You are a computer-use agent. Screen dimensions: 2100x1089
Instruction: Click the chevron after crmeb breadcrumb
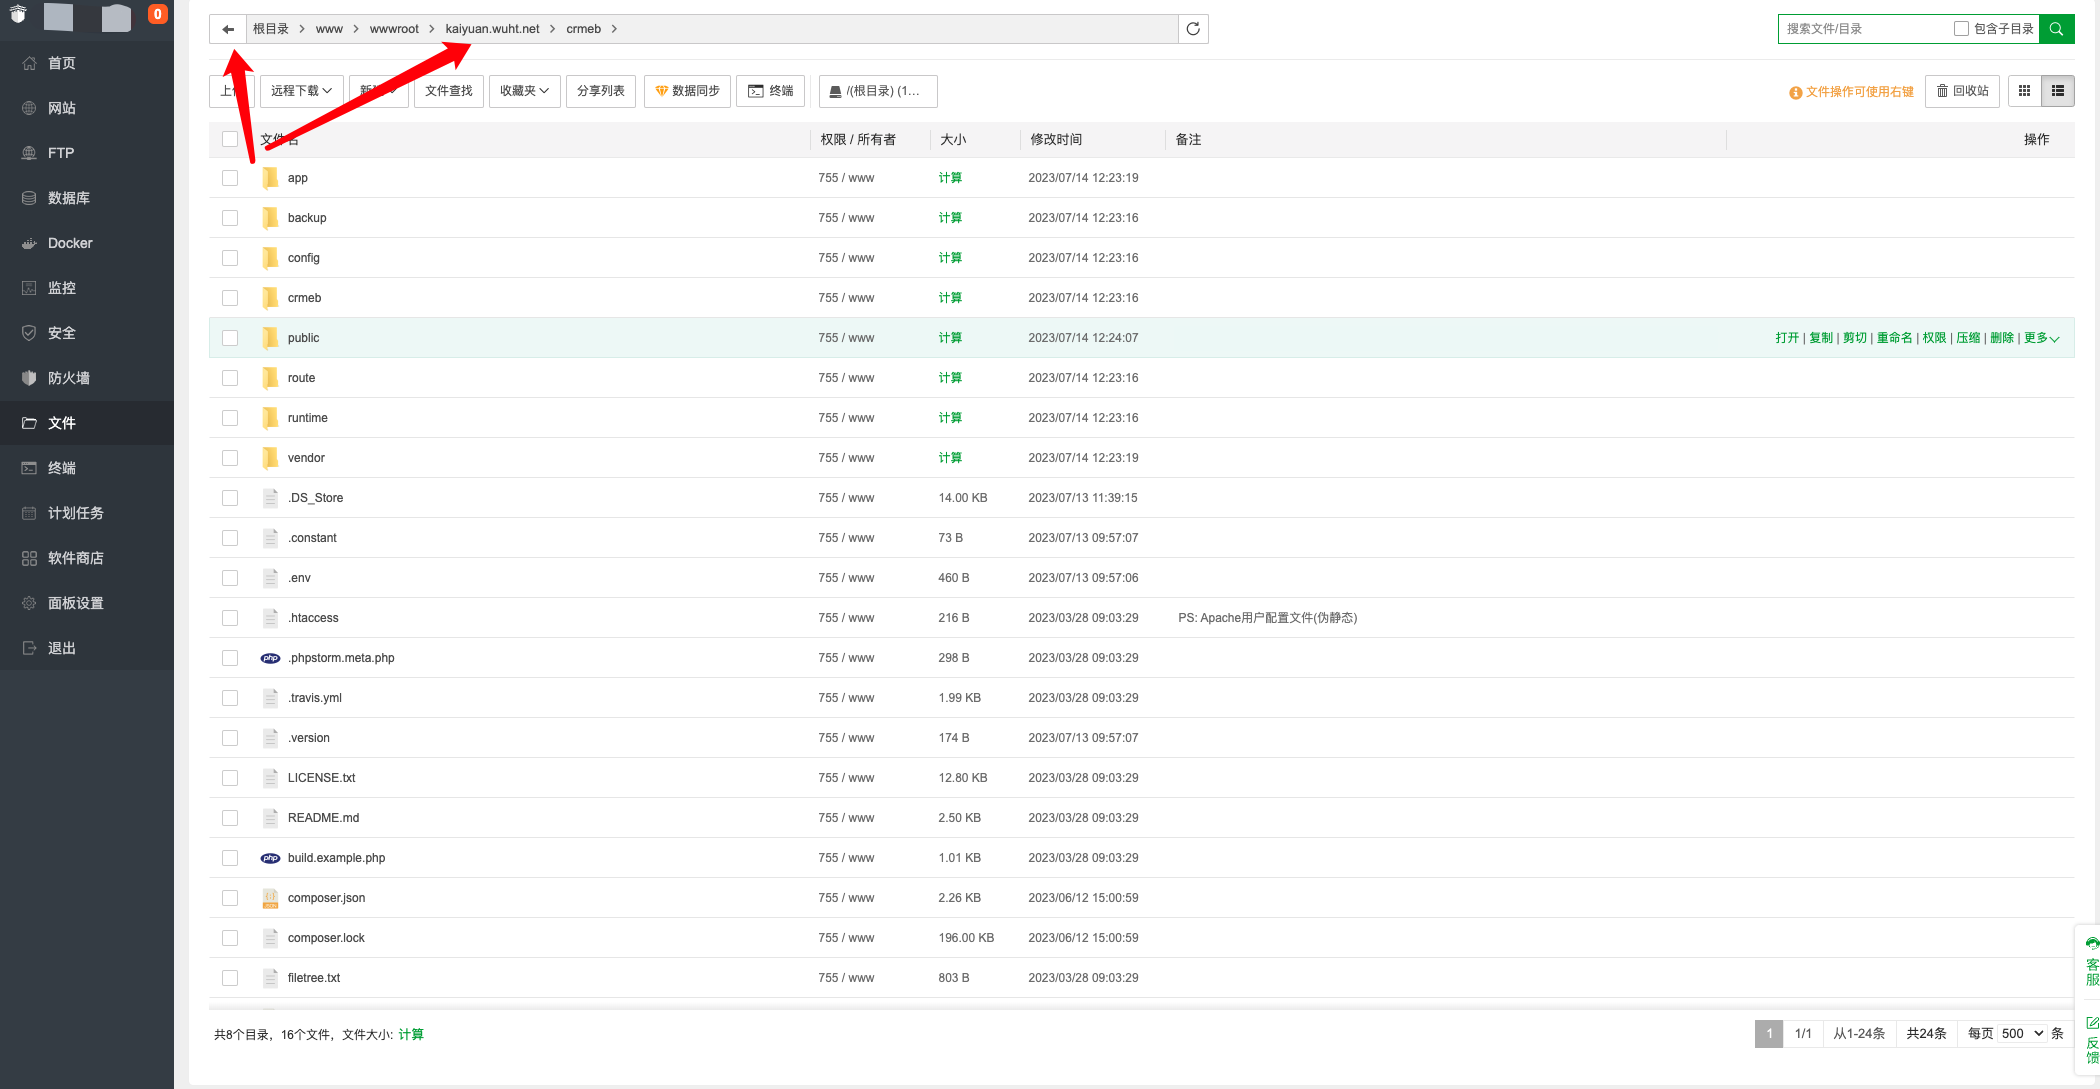[614, 29]
